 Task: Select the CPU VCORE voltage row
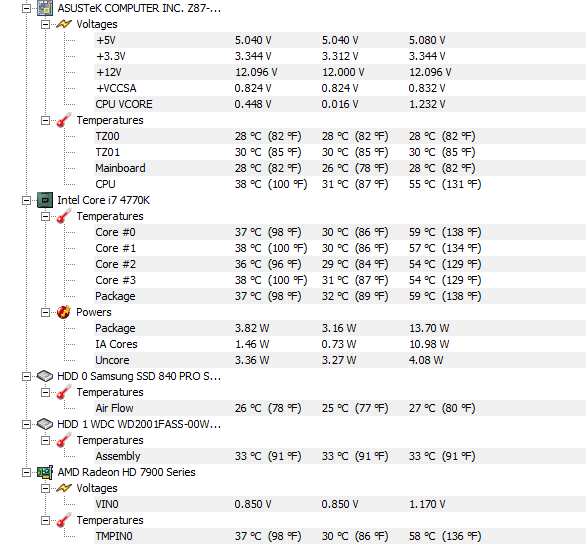click(340, 104)
